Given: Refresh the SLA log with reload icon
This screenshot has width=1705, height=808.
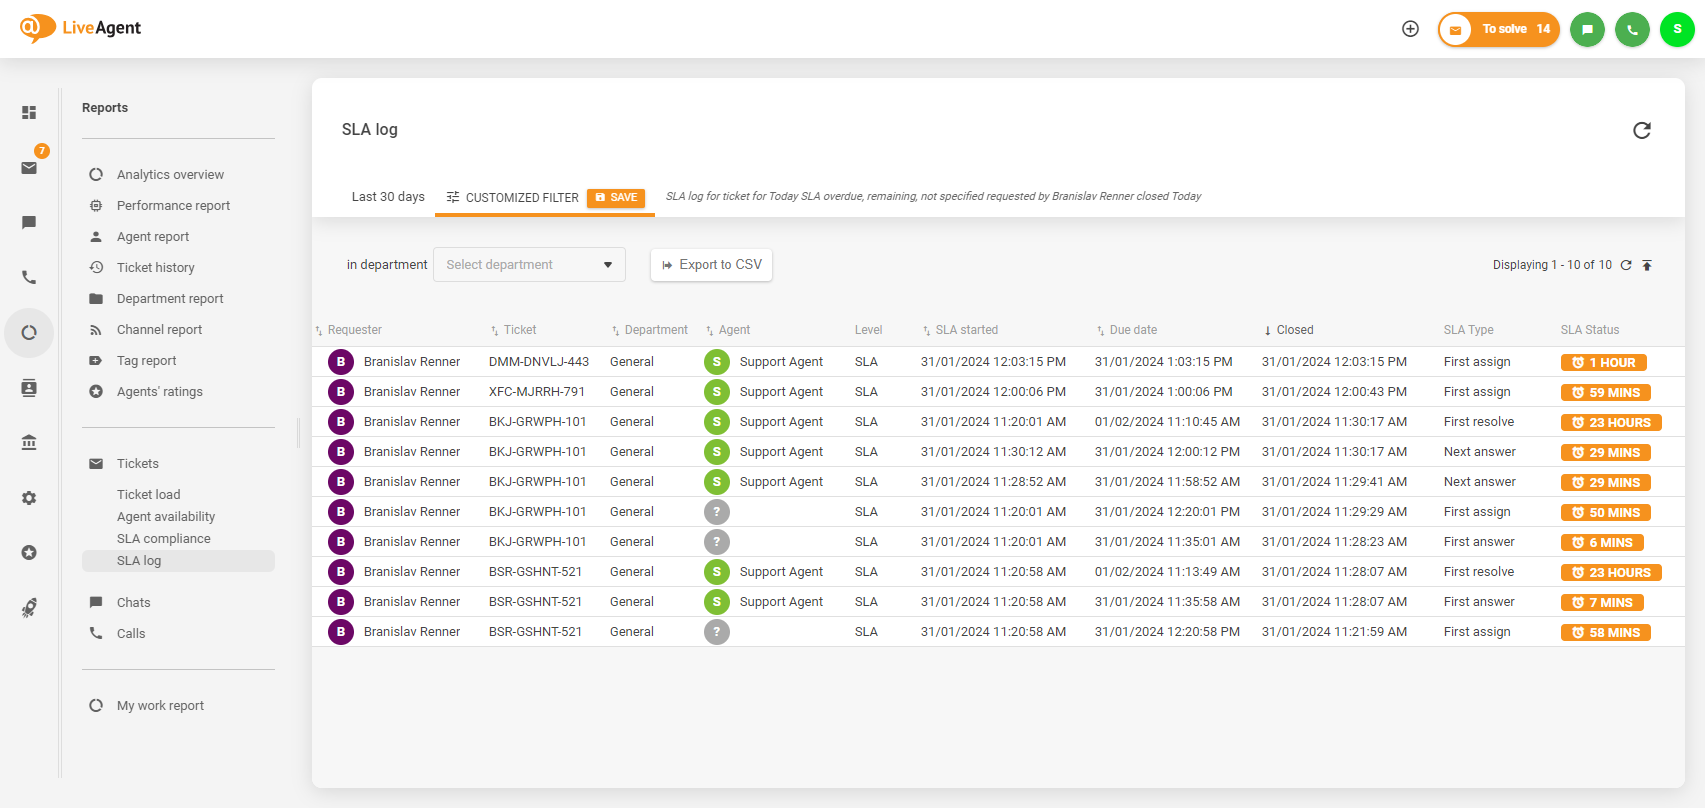Looking at the screenshot, I should tap(1641, 130).
